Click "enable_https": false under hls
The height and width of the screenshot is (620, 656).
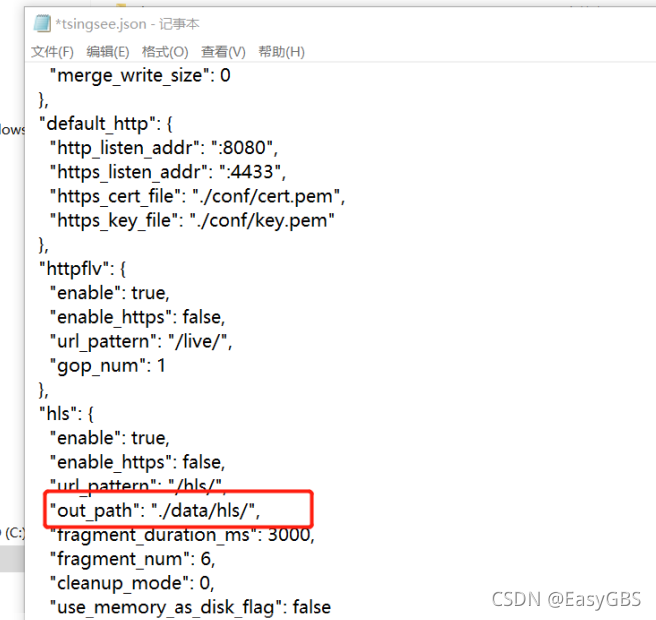138,463
